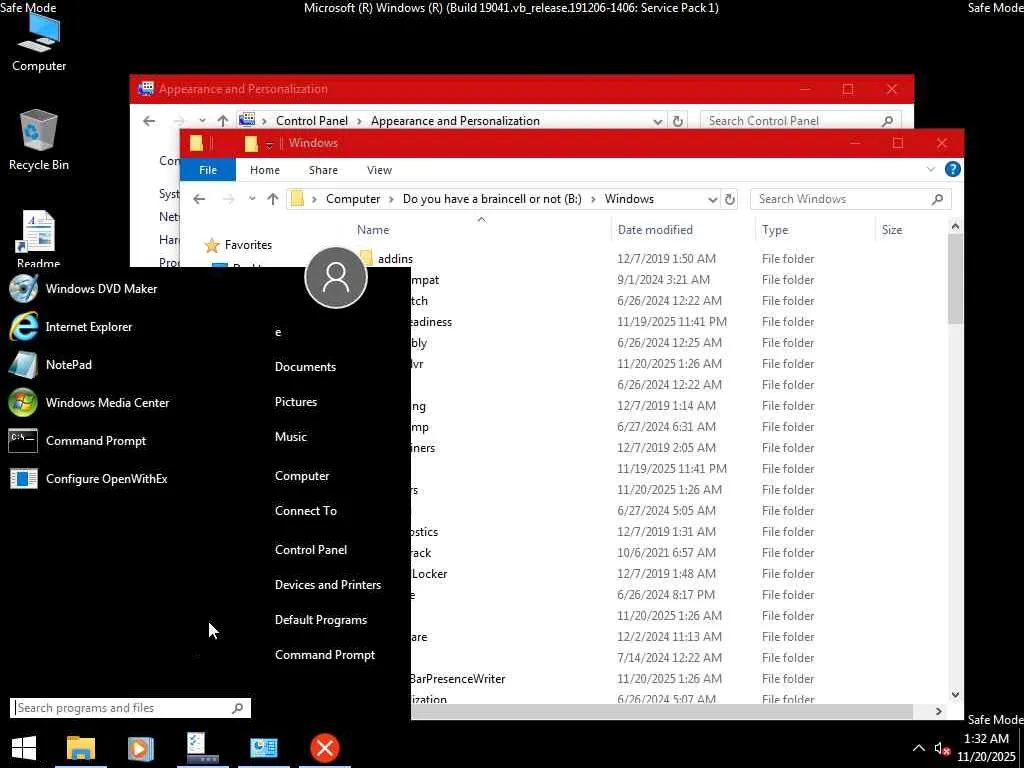Screen dimensions: 1024x768
Task: Click the date 10/6/2021 6:57 AM
Action: (666, 553)
